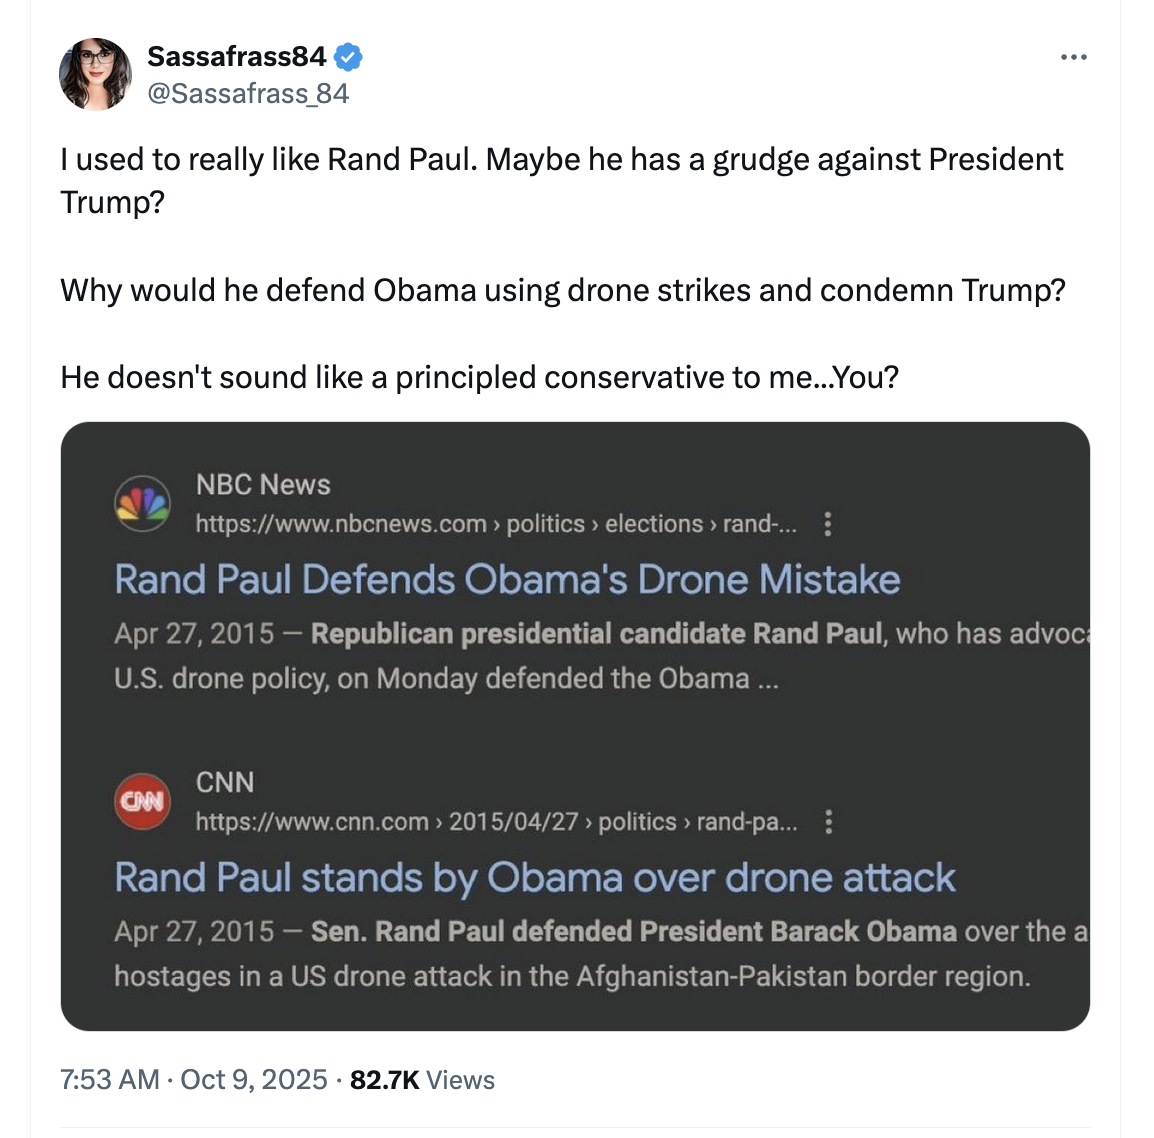Open the CNN result options menu
Viewport: 1154px width, 1138px height.
(x=828, y=822)
